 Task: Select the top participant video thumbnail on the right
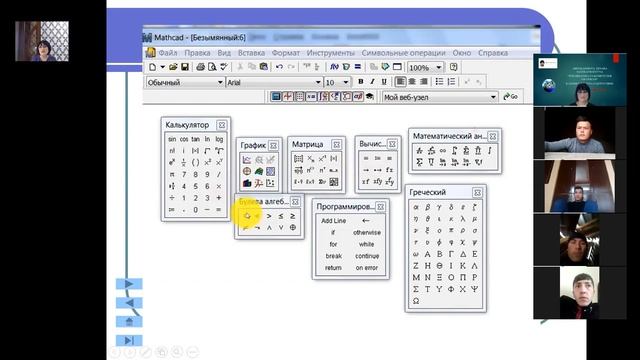(x=580, y=80)
